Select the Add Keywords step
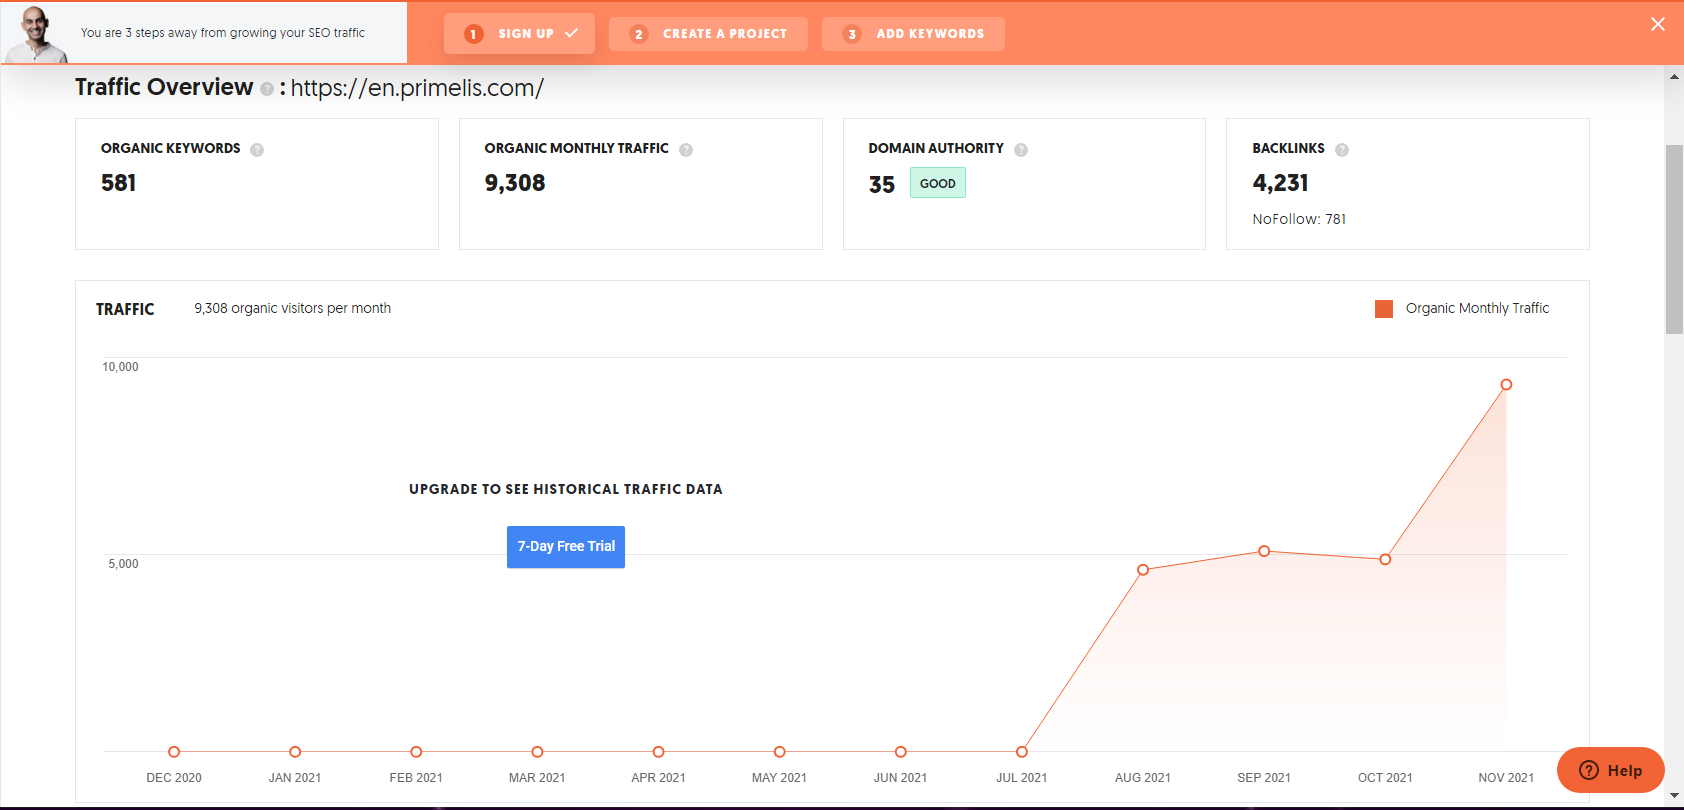1684x810 pixels. 913,33
